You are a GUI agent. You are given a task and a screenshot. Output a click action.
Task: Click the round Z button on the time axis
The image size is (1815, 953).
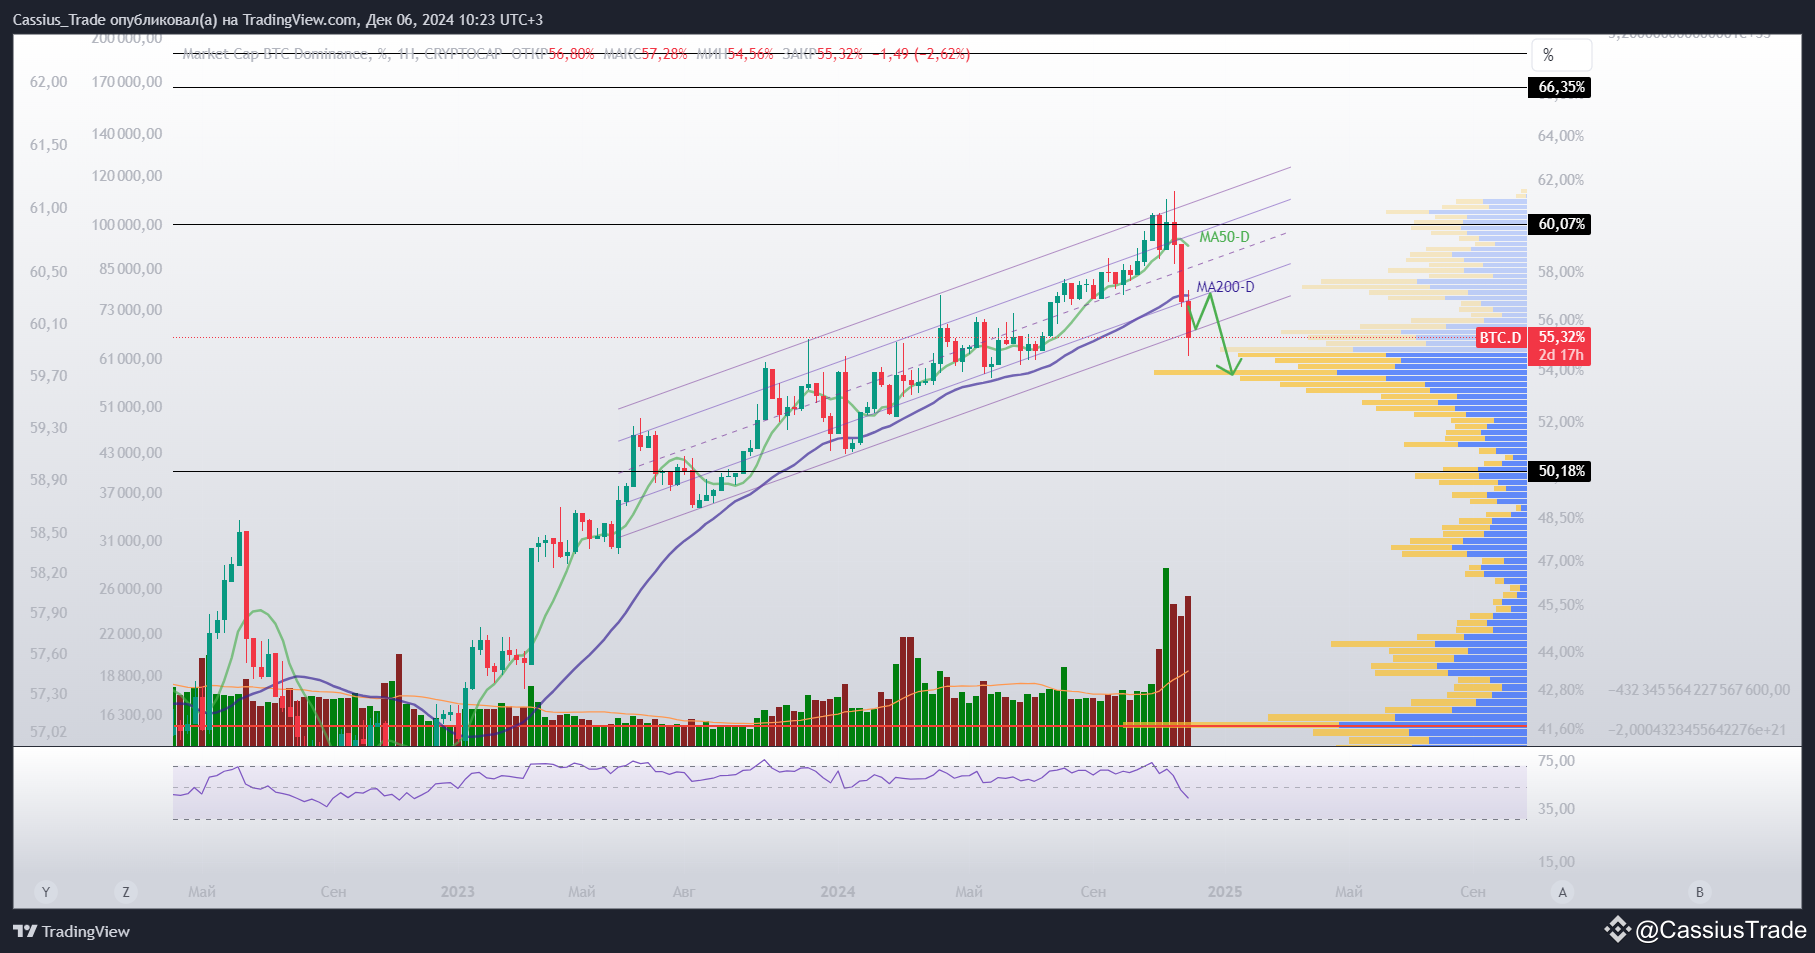pos(125,892)
